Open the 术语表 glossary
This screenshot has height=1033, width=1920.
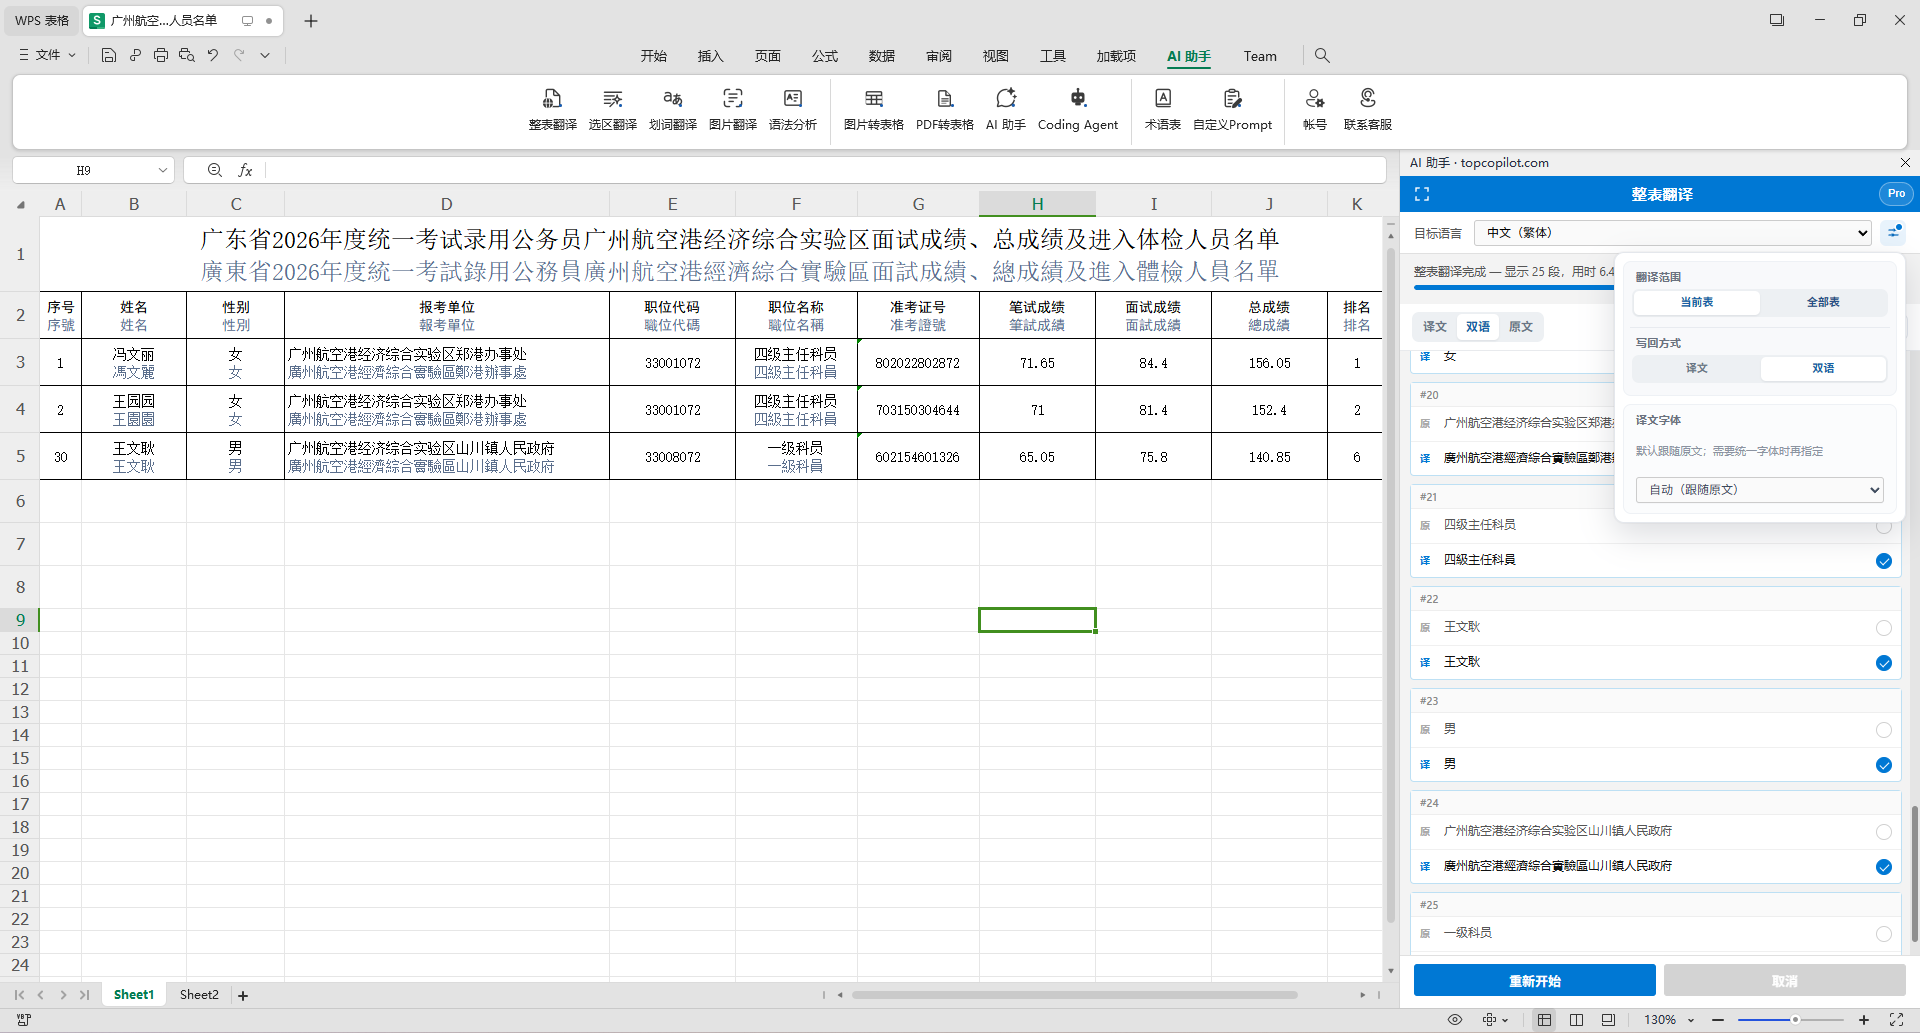click(x=1162, y=109)
